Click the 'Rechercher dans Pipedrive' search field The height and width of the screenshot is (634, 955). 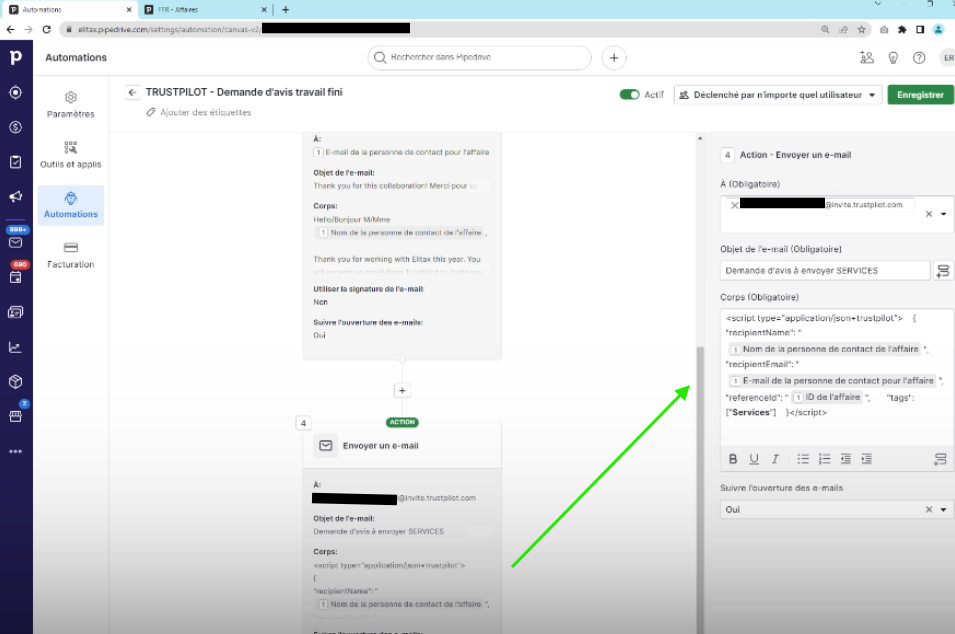coord(483,58)
